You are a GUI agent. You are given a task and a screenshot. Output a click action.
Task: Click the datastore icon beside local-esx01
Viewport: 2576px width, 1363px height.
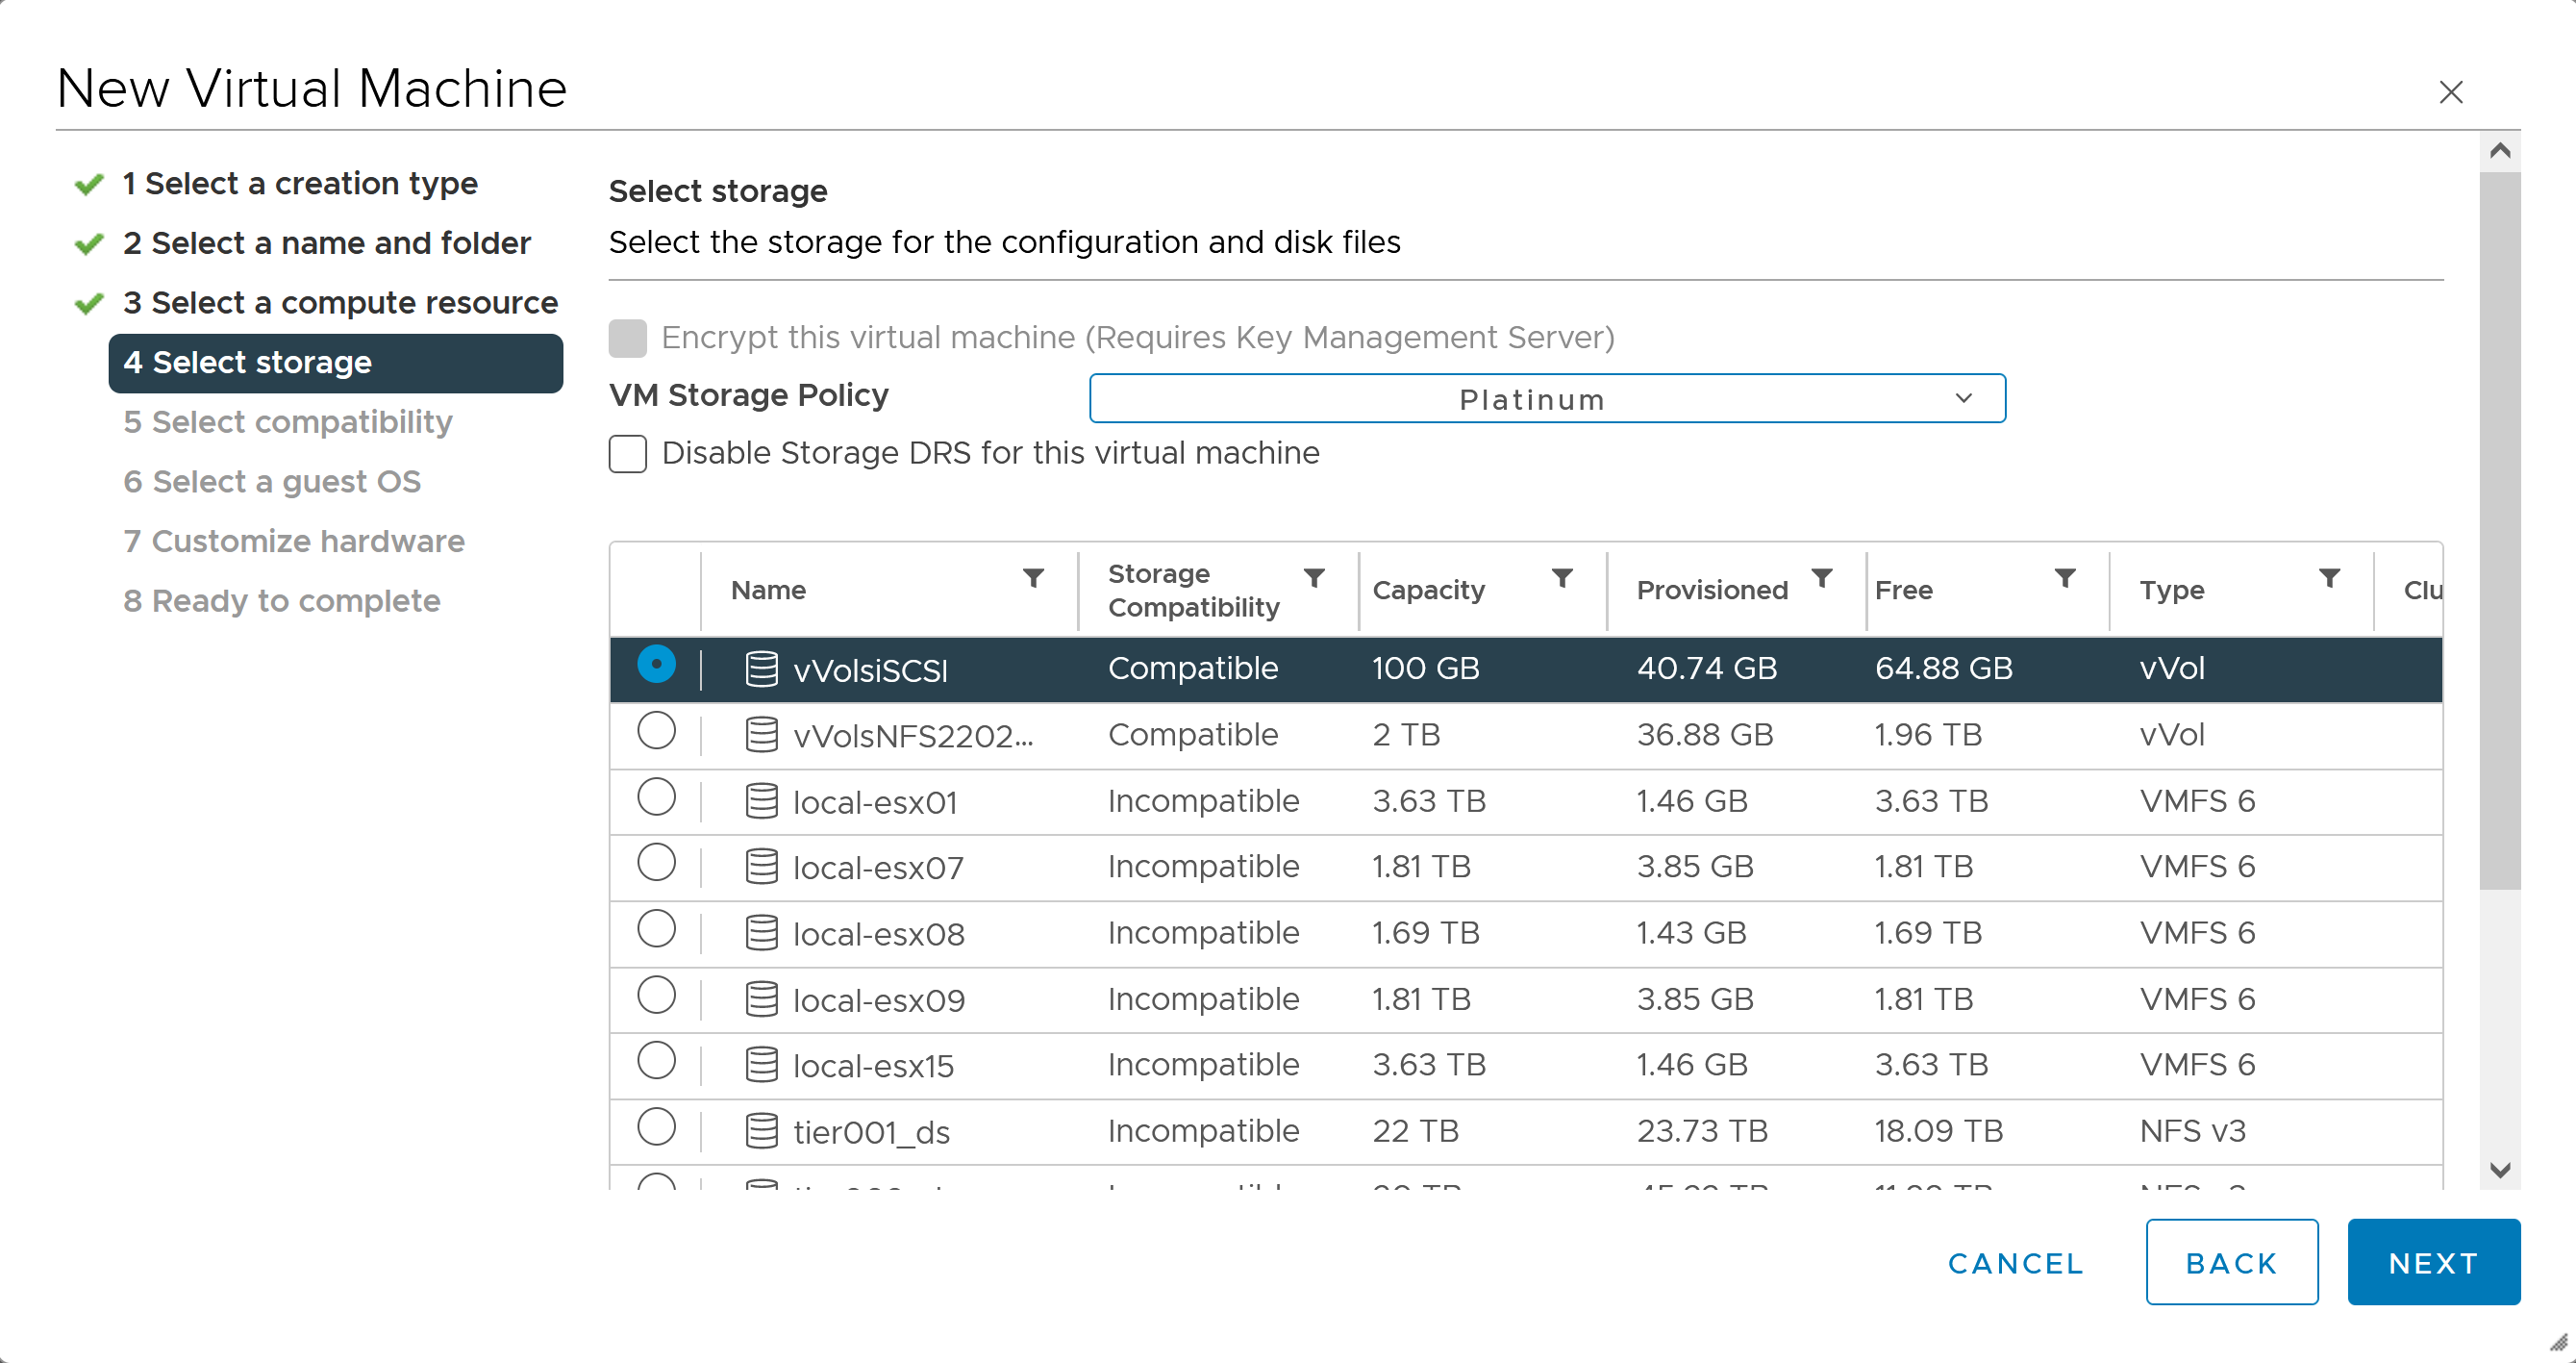pos(761,801)
